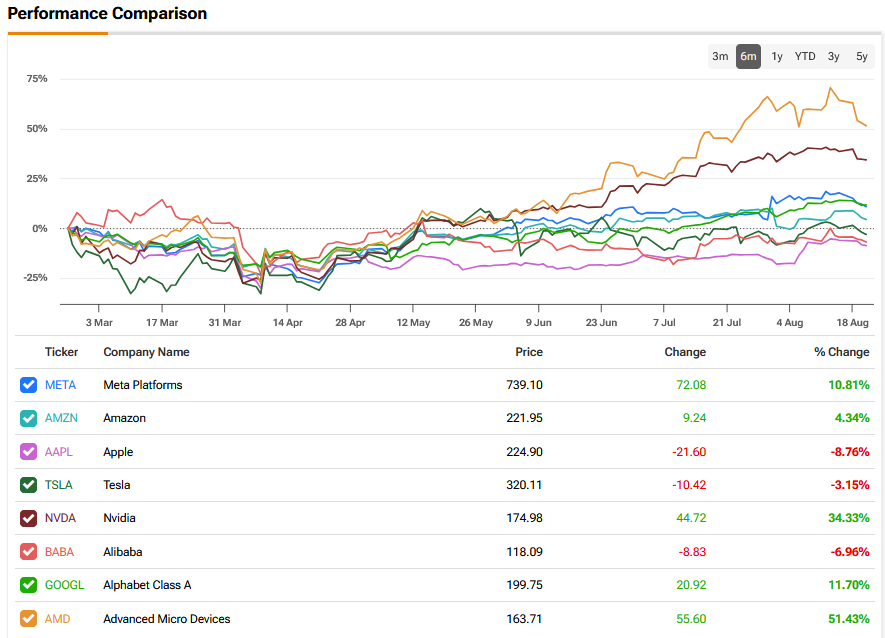Select the 6m time range
This screenshot has height=638, width=885.
(x=748, y=56)
